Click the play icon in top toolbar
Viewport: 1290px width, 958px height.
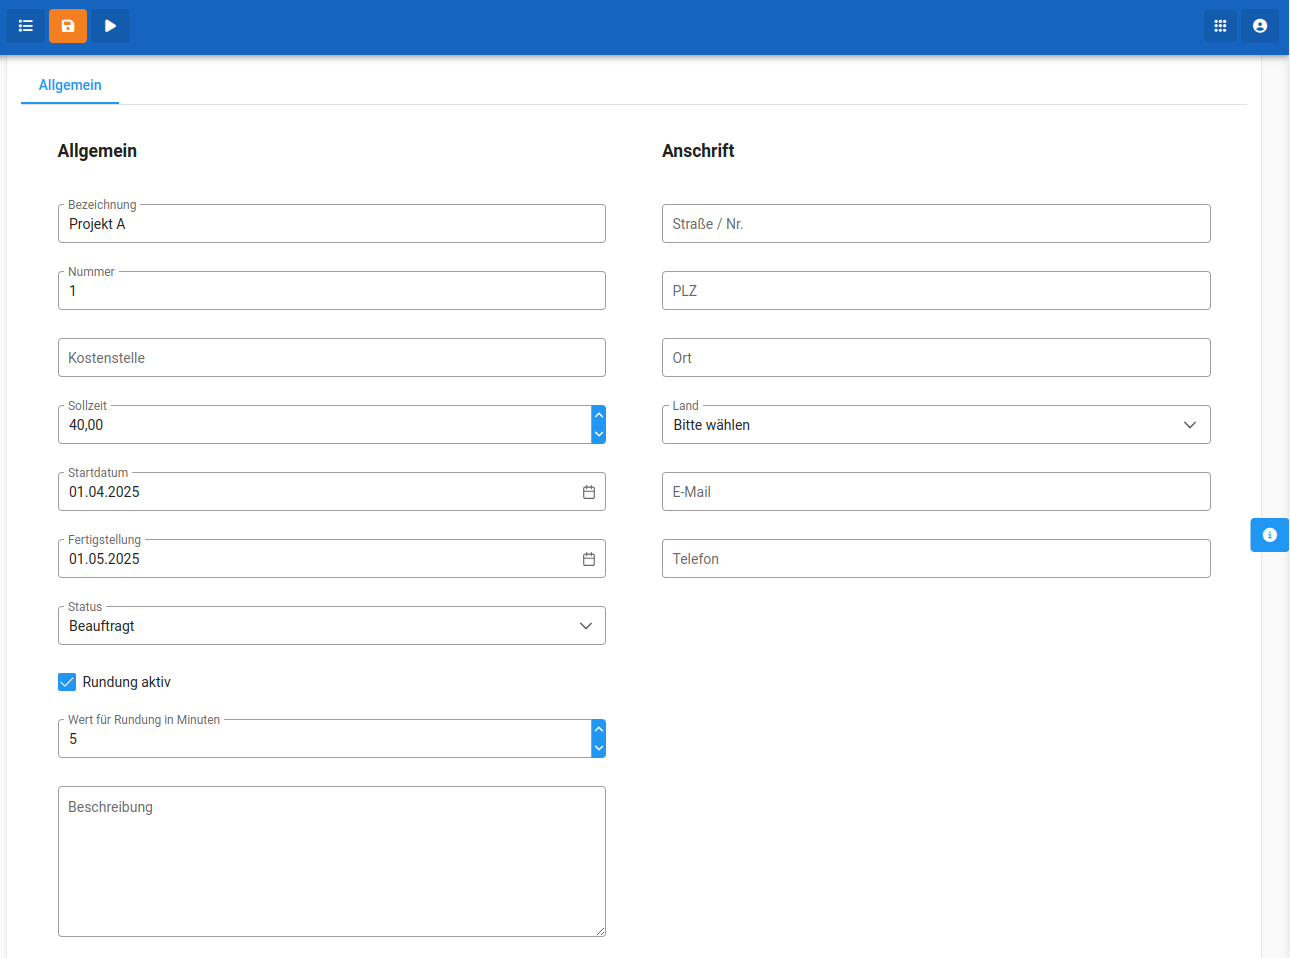click(x=111, y=26)
